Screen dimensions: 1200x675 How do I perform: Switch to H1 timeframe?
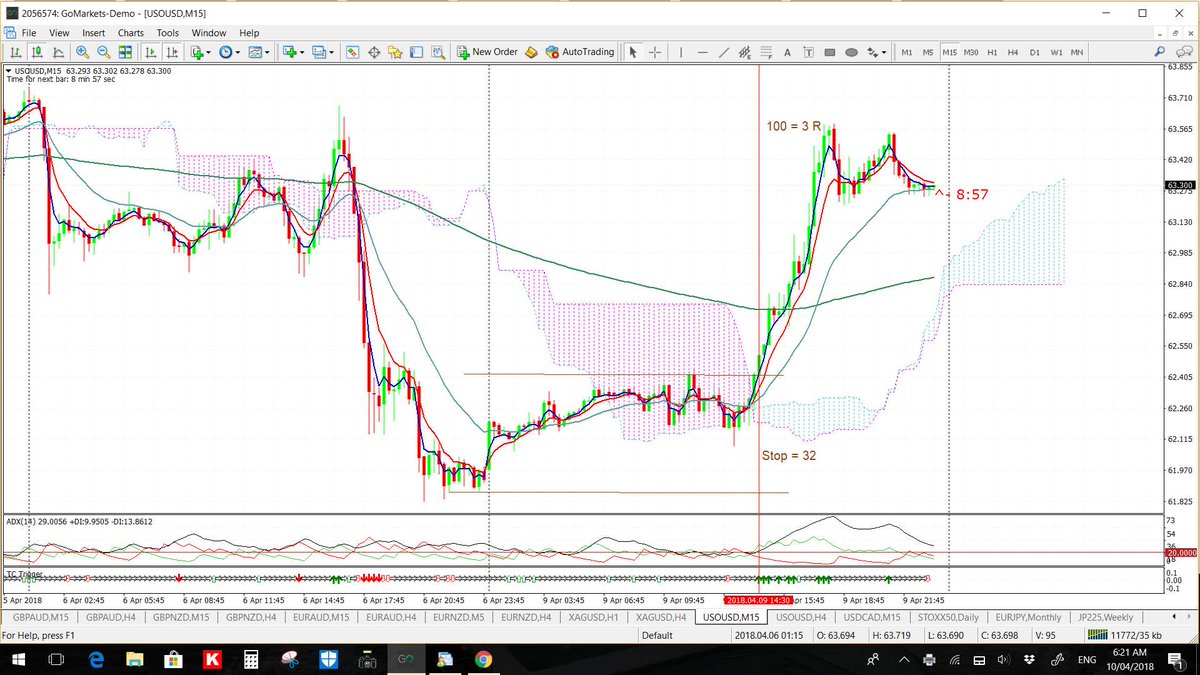pyautogui.click(x=992, y=51)
